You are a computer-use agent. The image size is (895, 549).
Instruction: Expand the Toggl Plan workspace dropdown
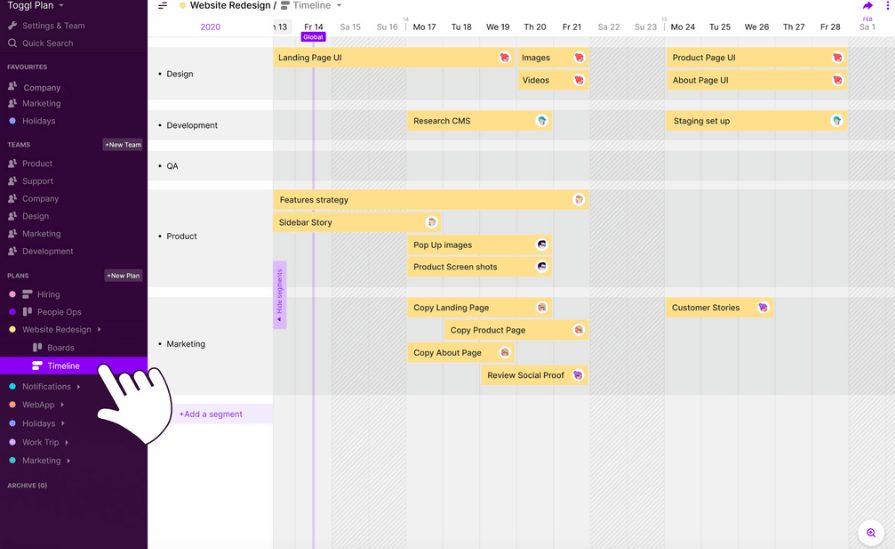(x=62, y=6)
